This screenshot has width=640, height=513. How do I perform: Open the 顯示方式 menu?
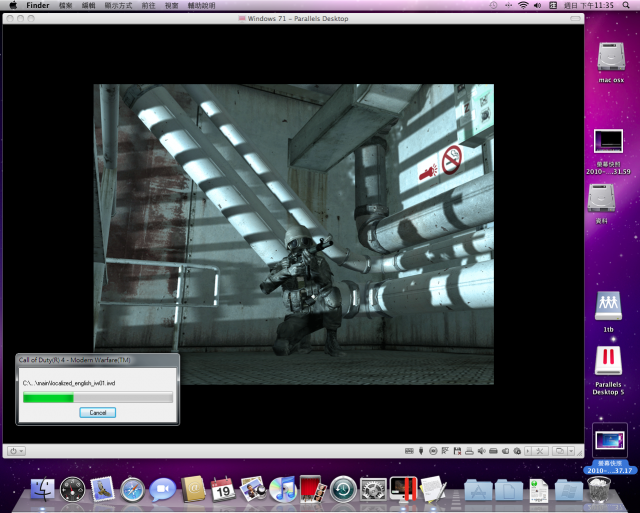tap(118, 5)
